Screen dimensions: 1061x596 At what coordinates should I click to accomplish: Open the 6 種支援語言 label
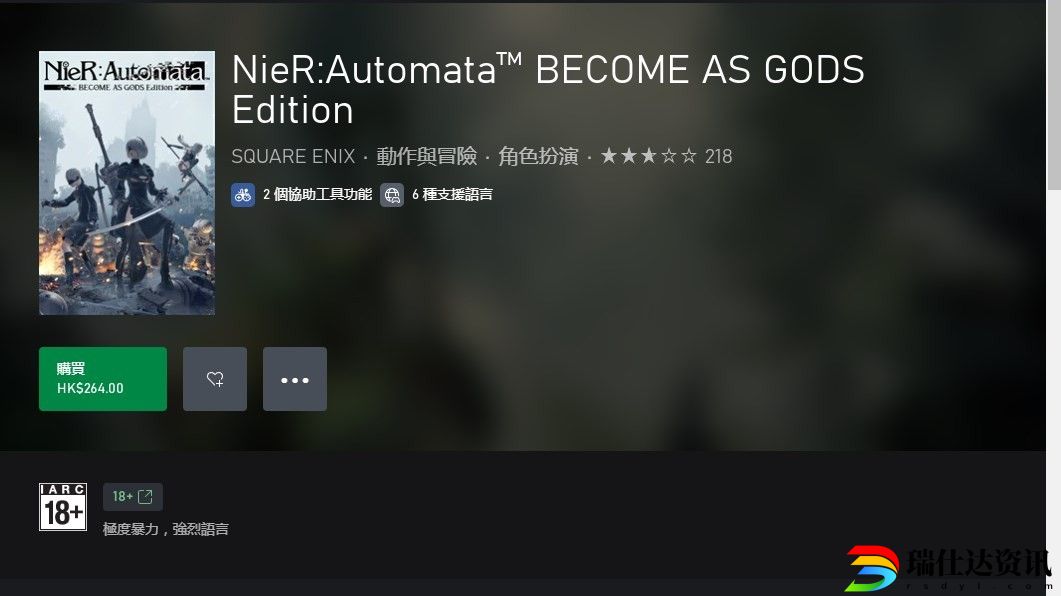pyautogui.click(x=452, y=195)
